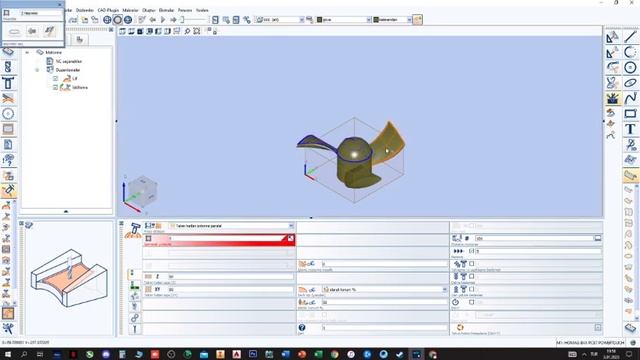The width and height of the screenshot is (640, 360).
Task: Select the Arc drawing tool
Action: click(x=630, y=52)
